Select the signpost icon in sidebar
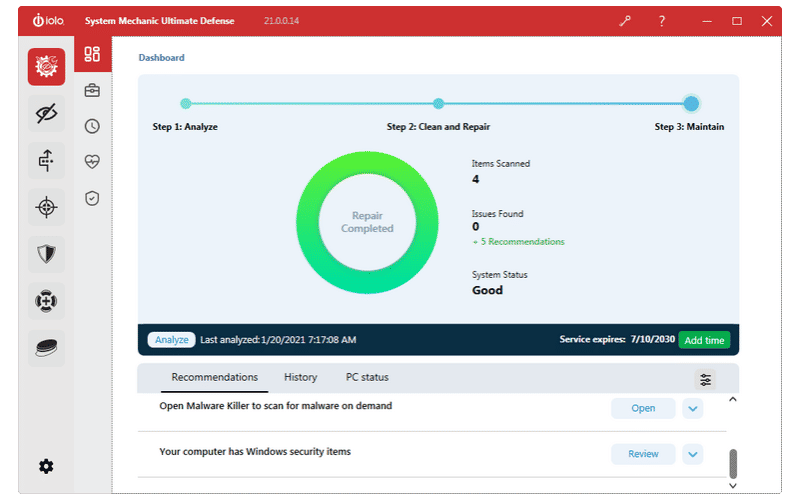The image size is (800, 500). coord(46,160)
